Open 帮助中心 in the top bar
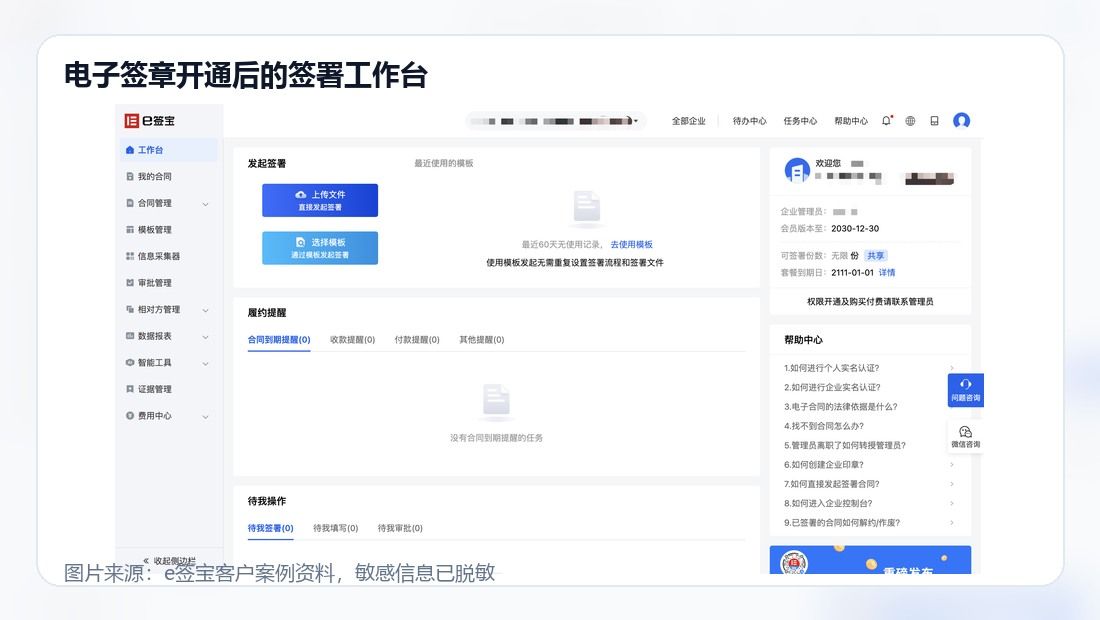The width and height of the screenshot is (1100, 620). point(851,121)
